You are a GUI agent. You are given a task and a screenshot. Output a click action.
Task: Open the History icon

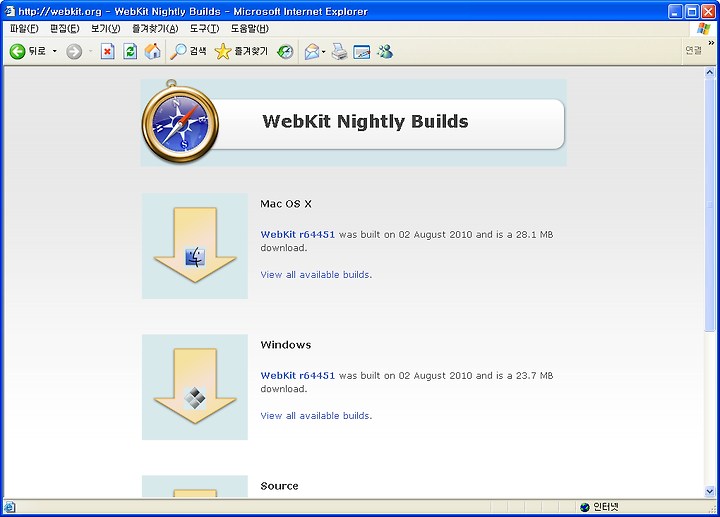tap(285, 51)
